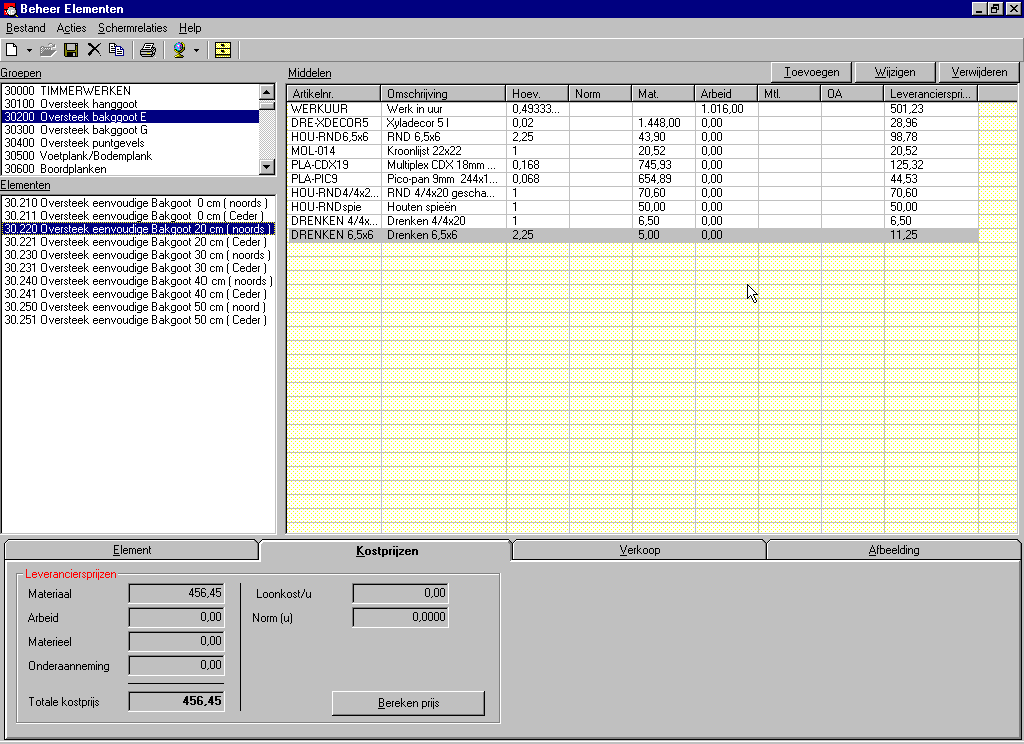Select group 30300 Oversteek bakggoot G

point(131,130)
